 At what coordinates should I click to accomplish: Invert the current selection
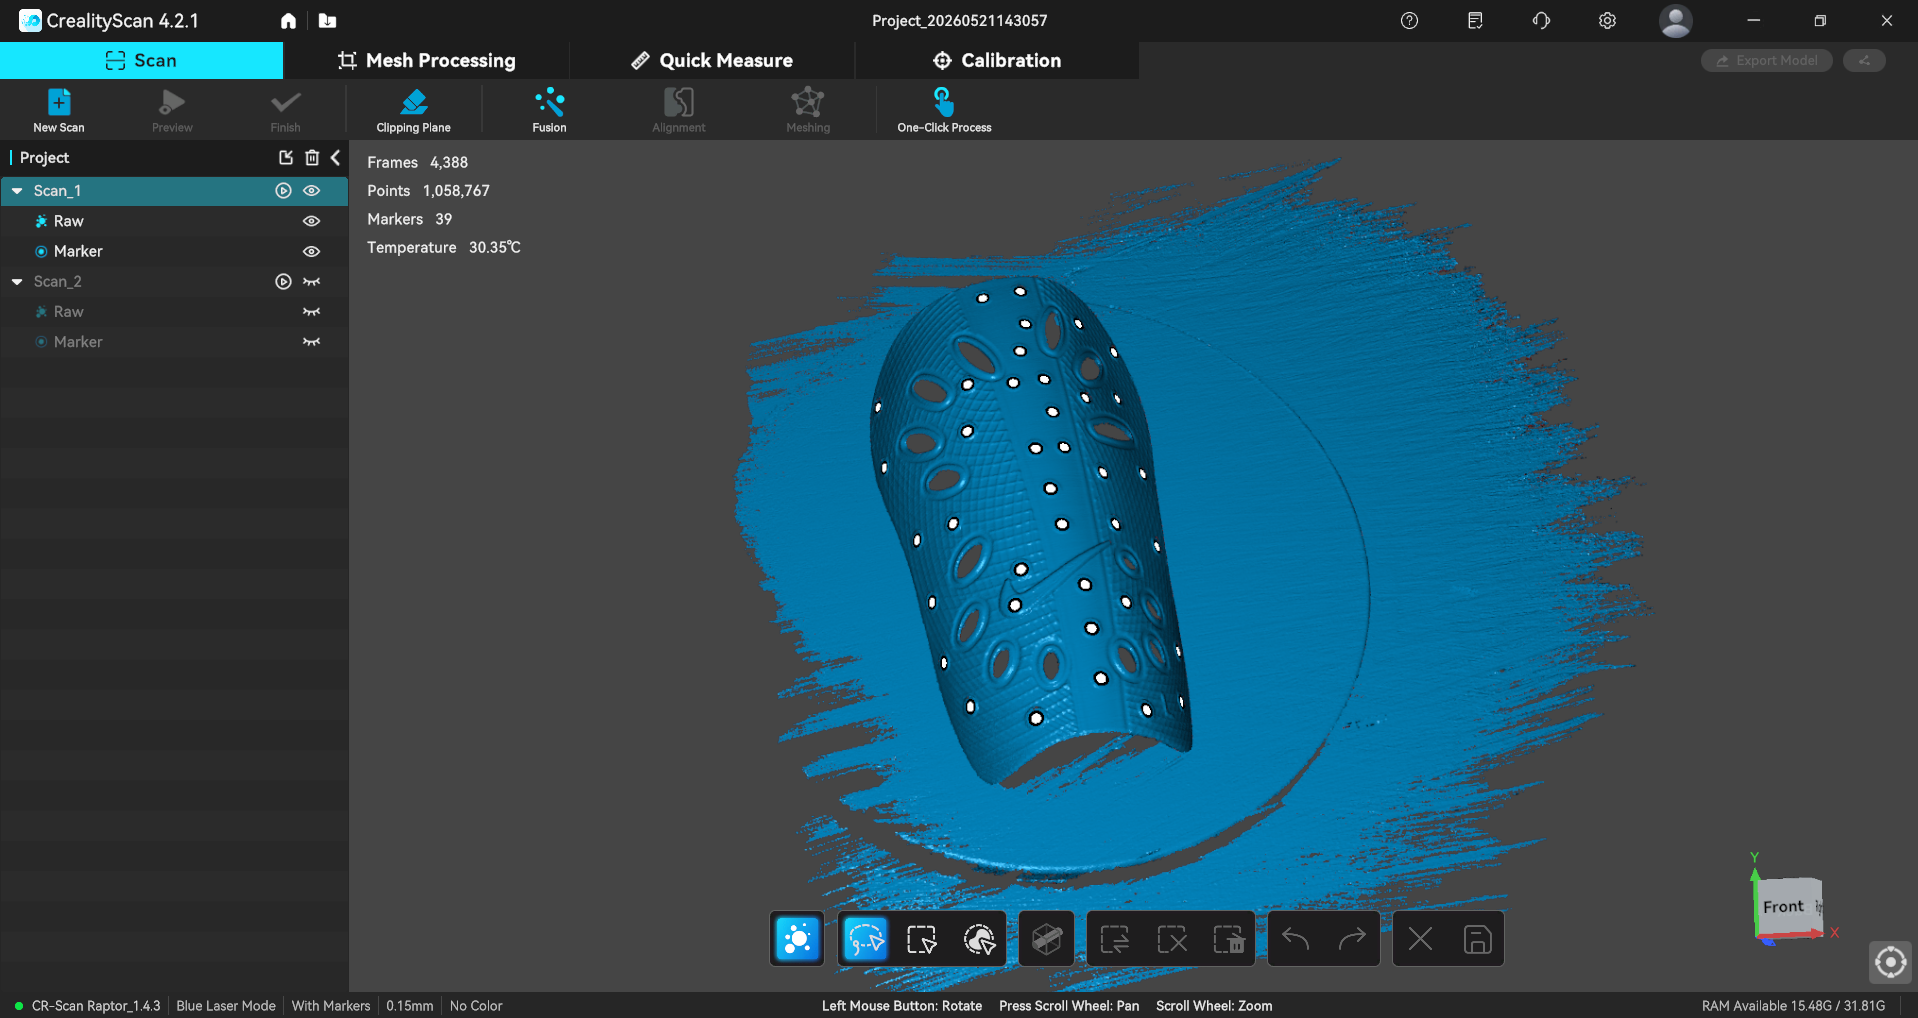(x=1115, y=939)
